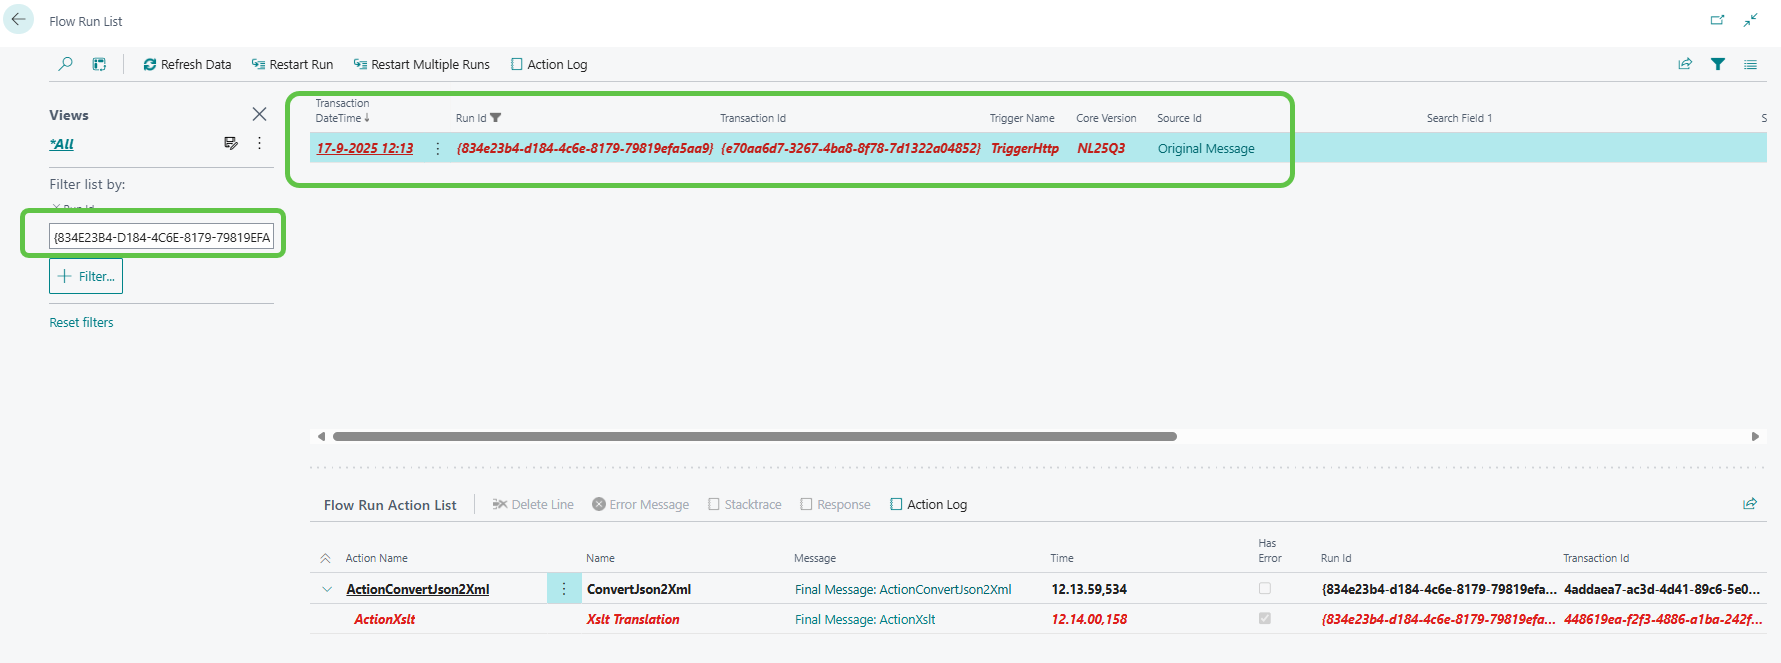Click the share icon of Flow Run Action List
The width and height of the screenshot is (1781, 663).
[x=1750, y=504]
